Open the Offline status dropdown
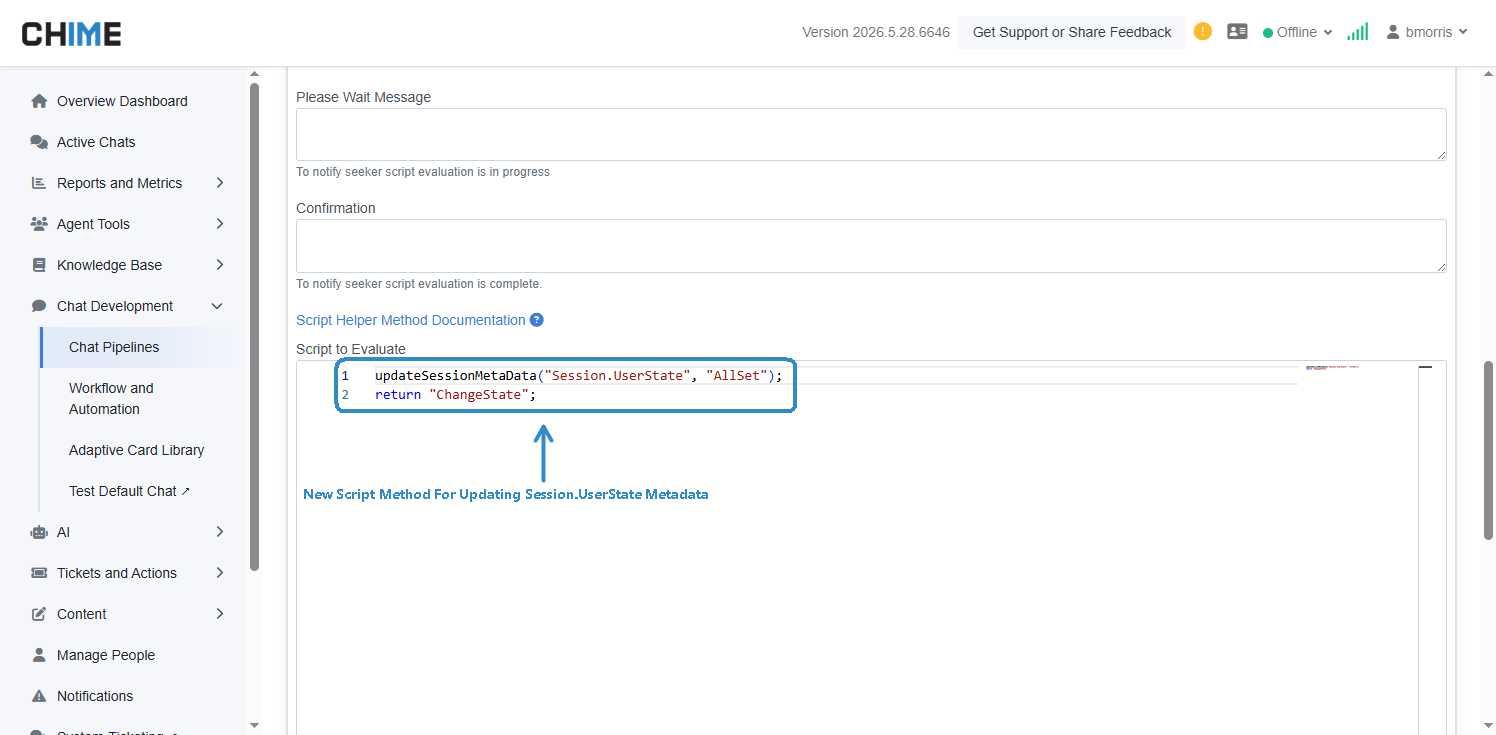This screenshot has width=1496, height=735. coord(1298,32)
